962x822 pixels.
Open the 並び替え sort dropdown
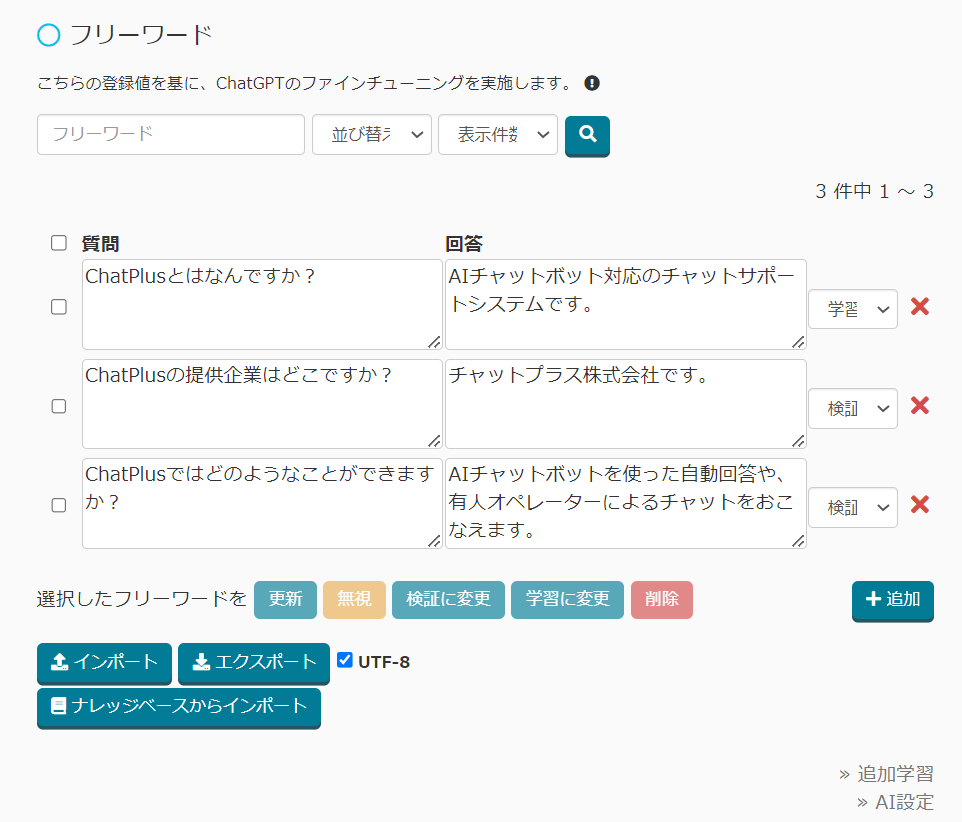pyautogui.click(x=372, y=135)
